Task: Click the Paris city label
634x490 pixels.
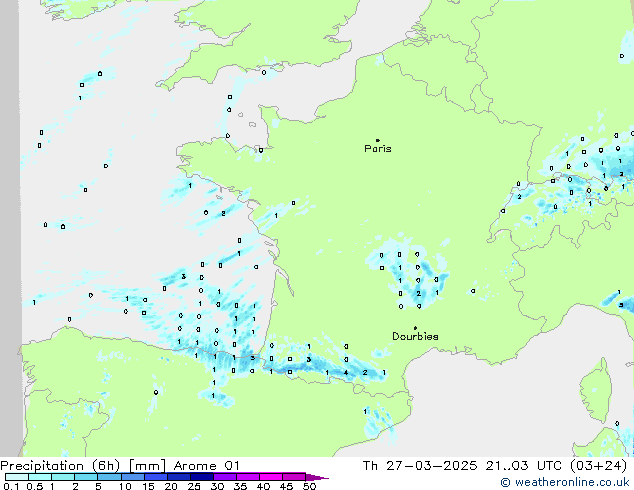Action: pyautogui.click(x=378, y=149)
